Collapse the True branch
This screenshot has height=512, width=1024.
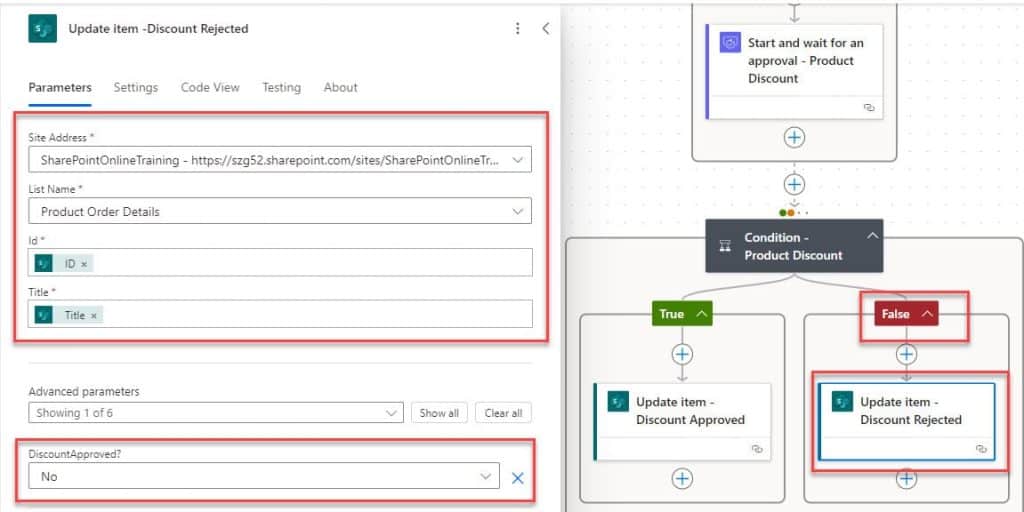(x=703, y=314)
